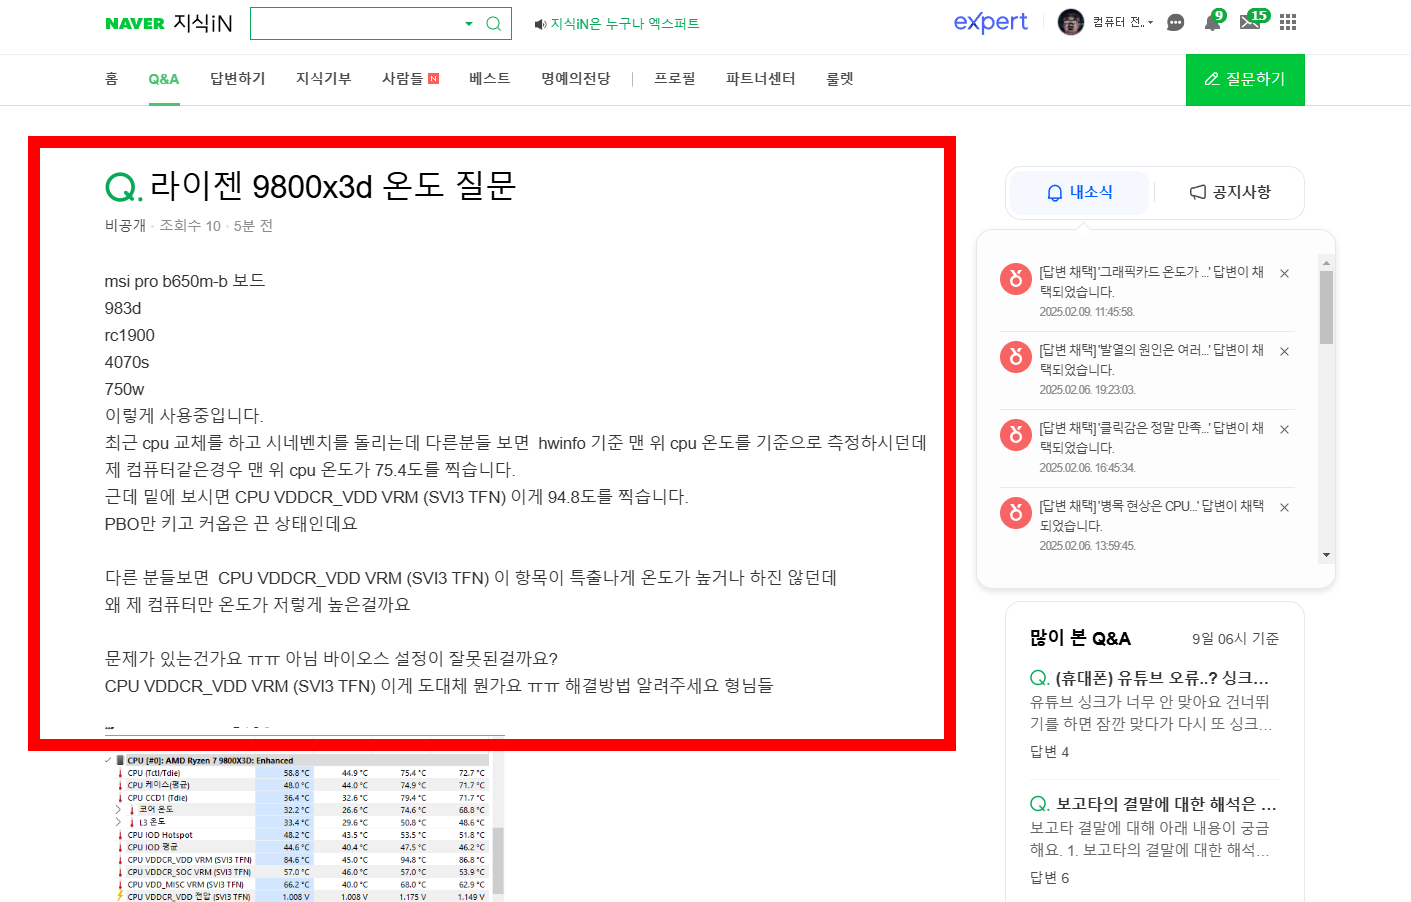The height and width of the screenshot is (902, 1411).
Task: Open the 파트너센터 tab
Action: tap(761, 78)
